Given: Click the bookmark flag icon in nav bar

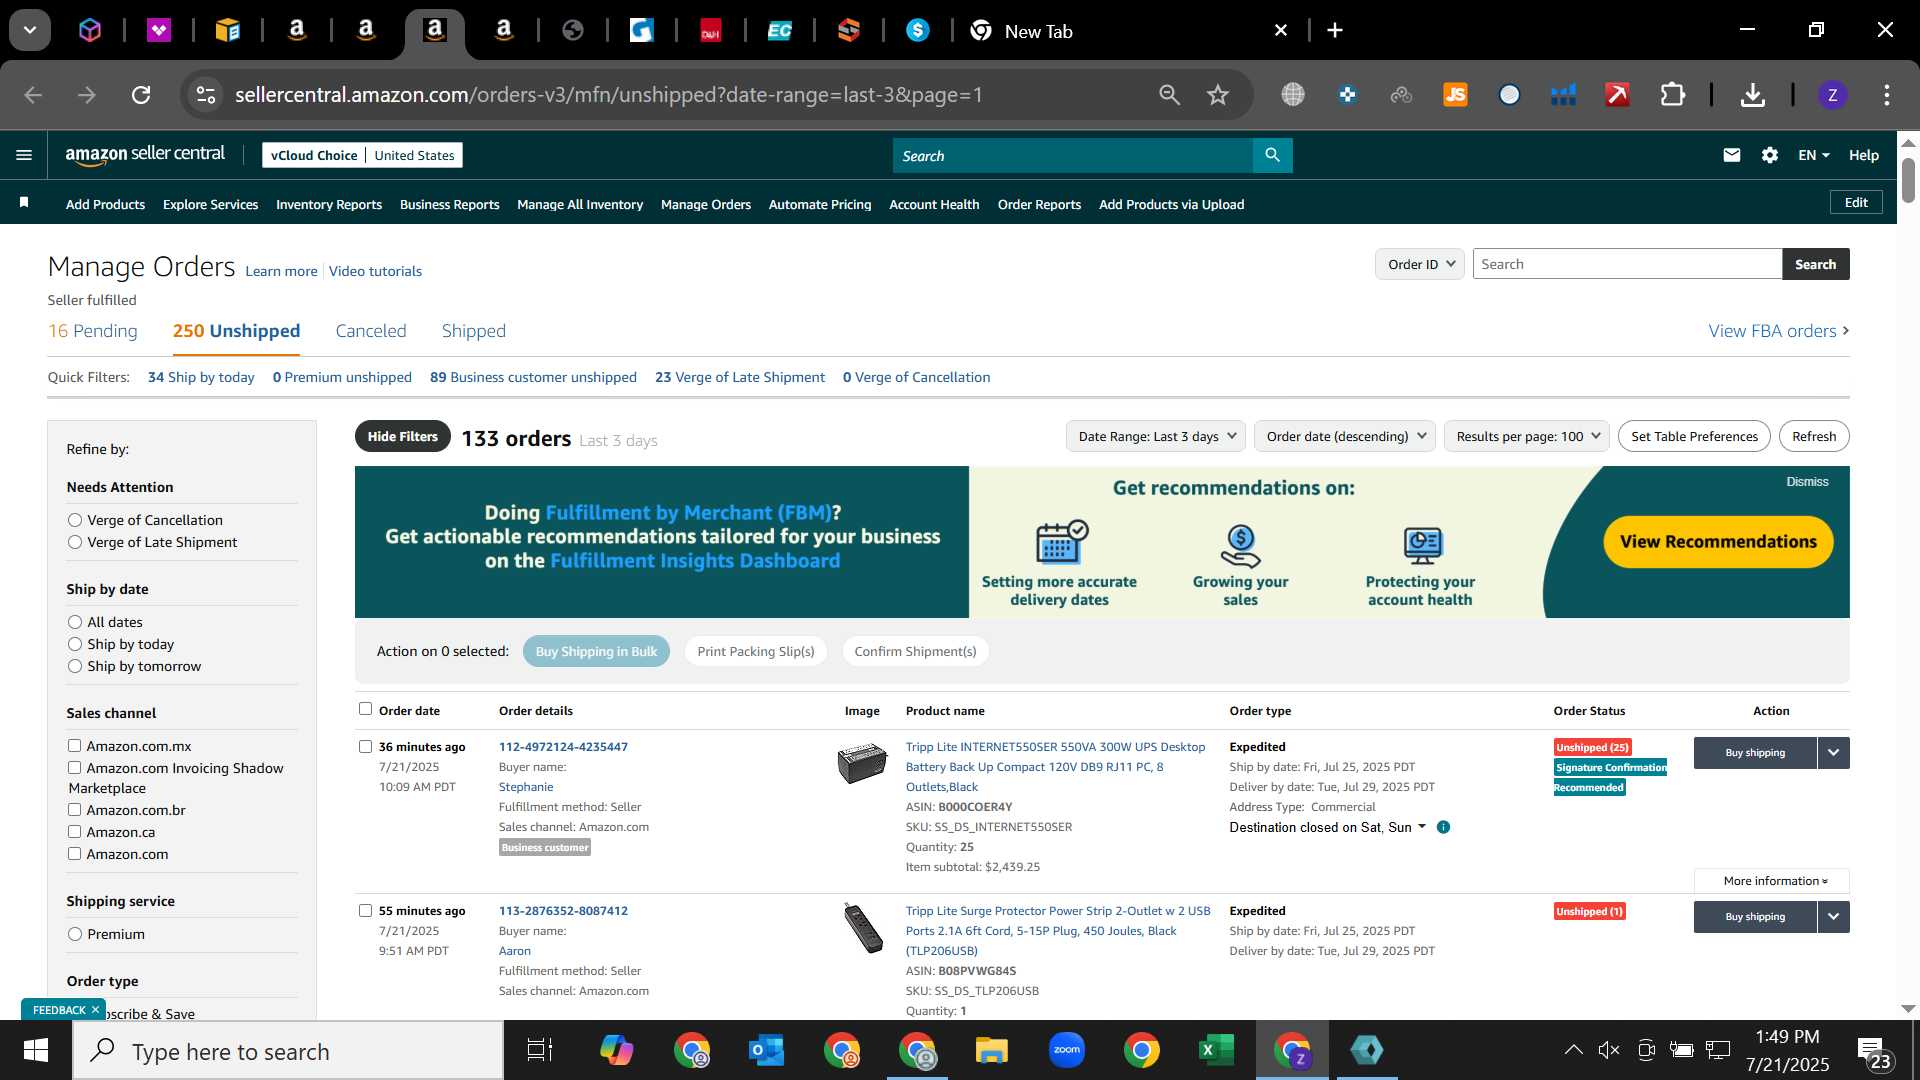Looking at the screenshot, I should pos(24,203).
